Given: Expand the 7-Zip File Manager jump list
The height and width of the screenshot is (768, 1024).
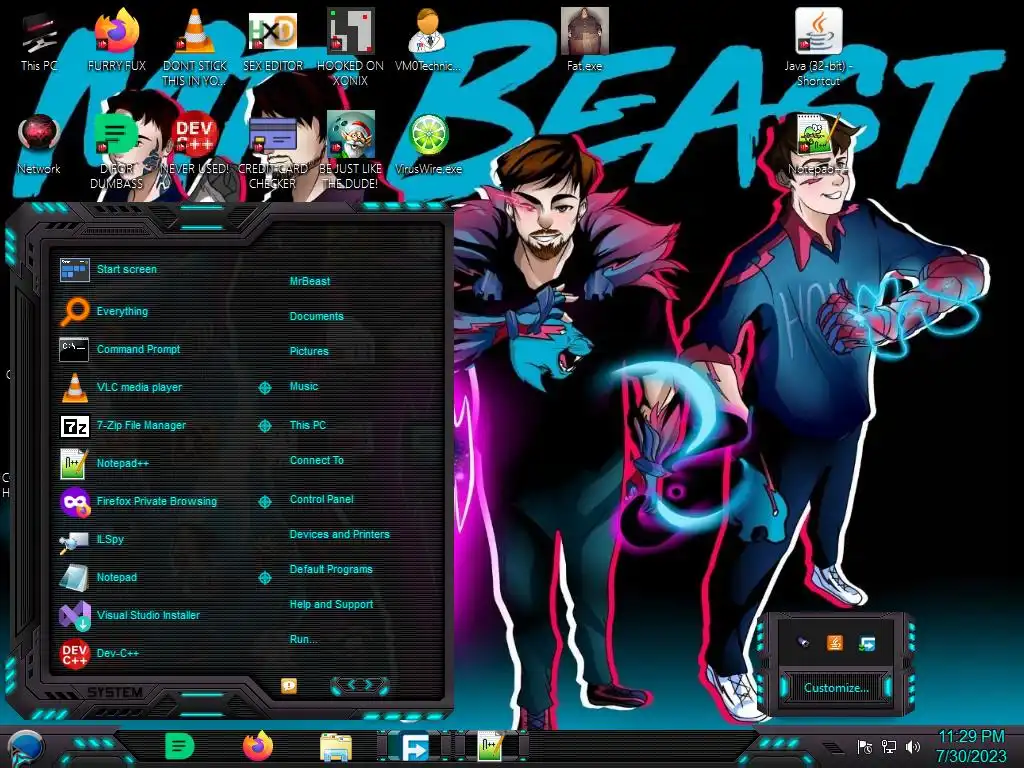Looking at the screenshot, I should coord(264,426).
